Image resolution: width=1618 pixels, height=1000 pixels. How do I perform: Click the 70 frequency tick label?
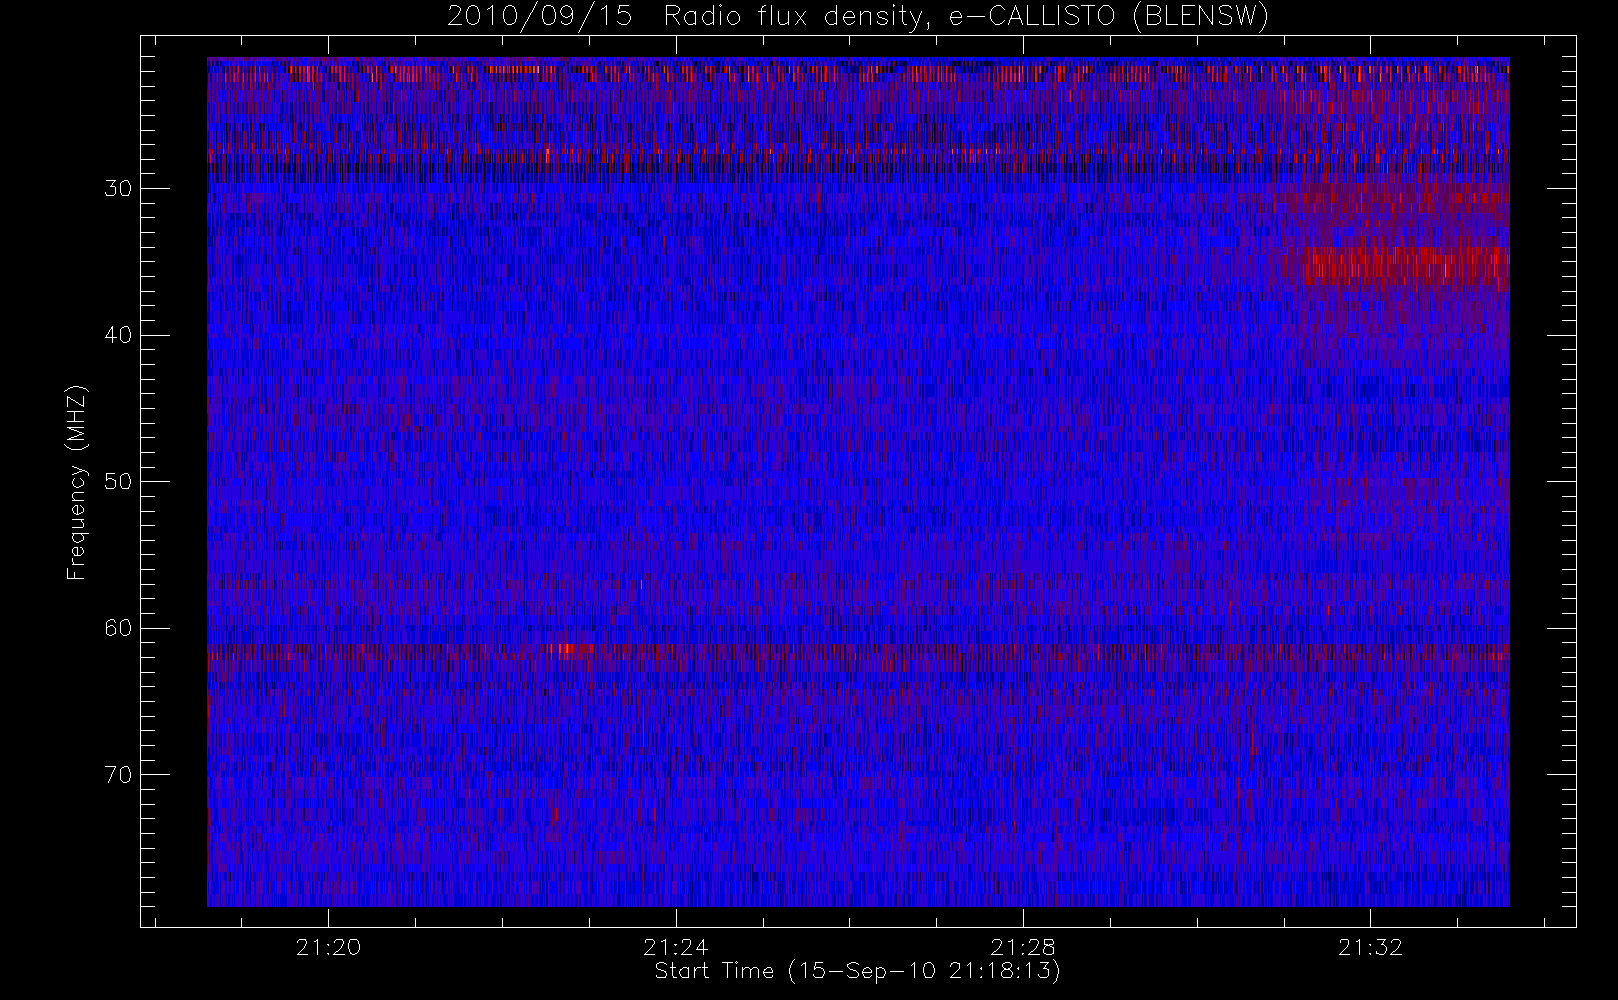click(118, 775)
